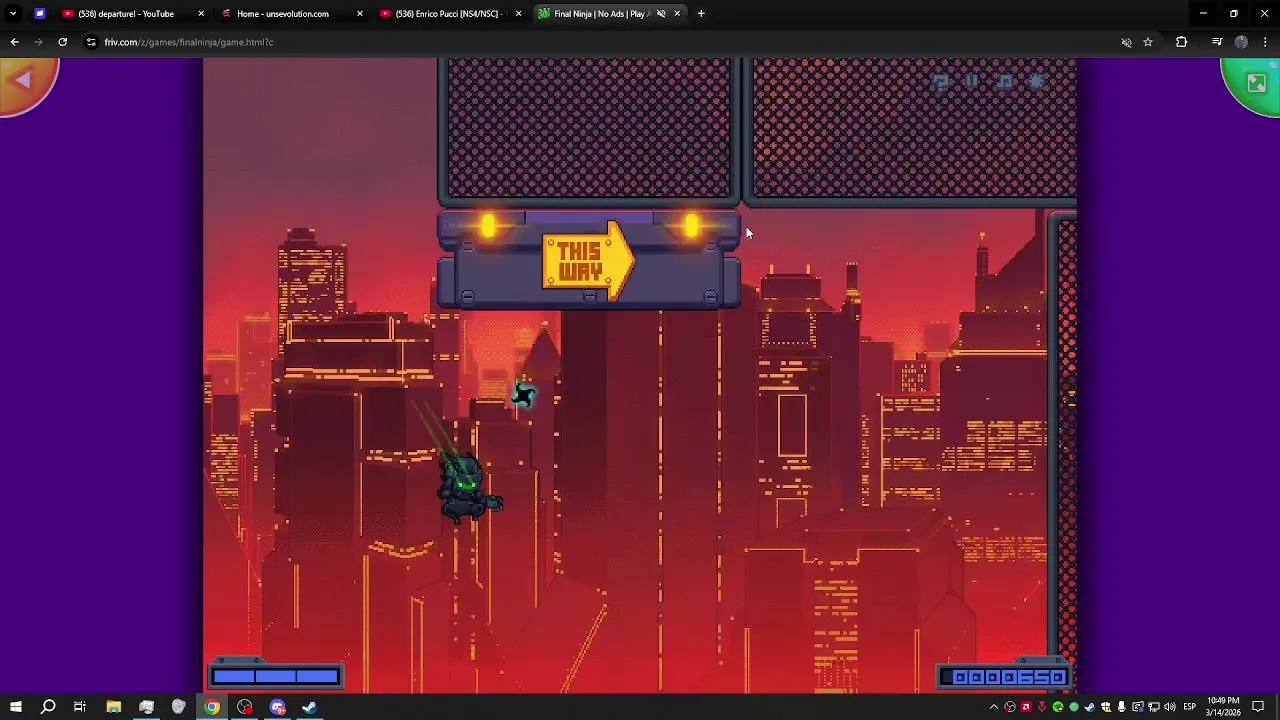1280x720 pixels.
Task: Open the Chrome extensions puzzle icon
Action: [1181, 42]
